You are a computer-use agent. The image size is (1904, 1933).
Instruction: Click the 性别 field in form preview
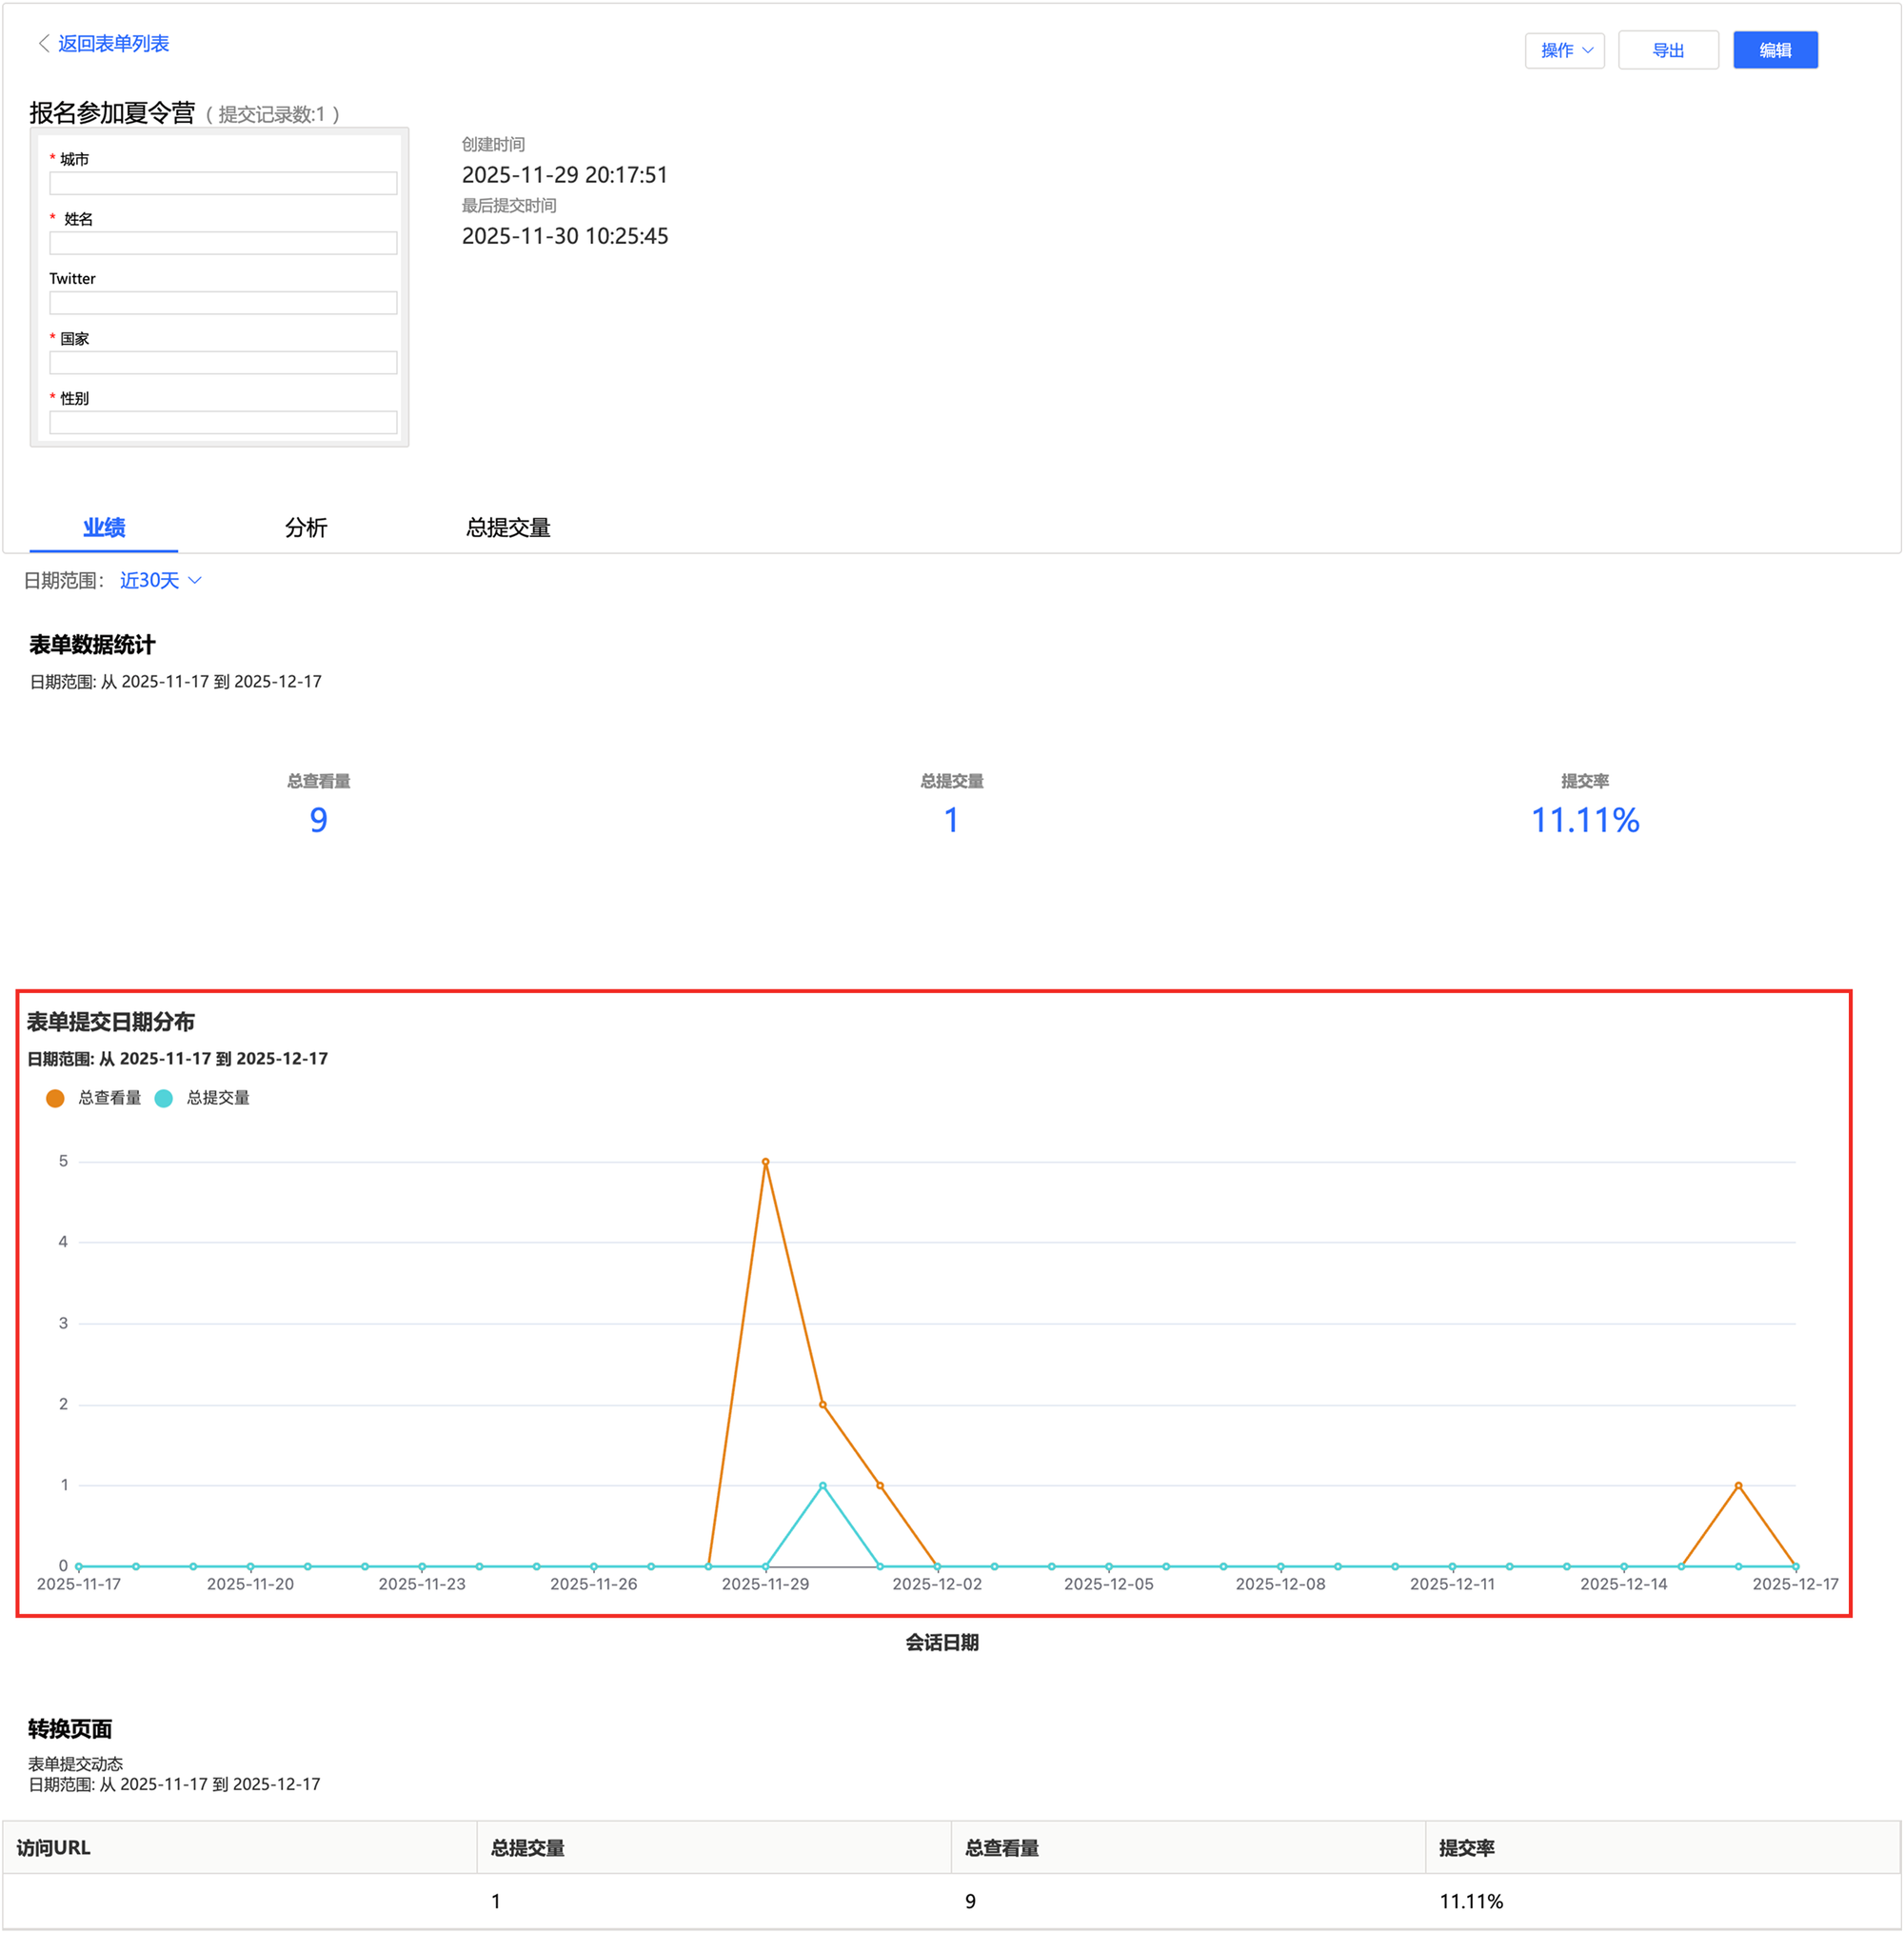pyautogui.click(x=223, y=422)
